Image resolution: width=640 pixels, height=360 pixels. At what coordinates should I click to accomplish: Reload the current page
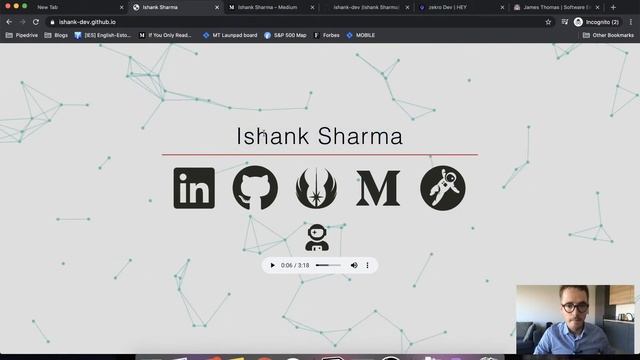click(x=36, y=22)
